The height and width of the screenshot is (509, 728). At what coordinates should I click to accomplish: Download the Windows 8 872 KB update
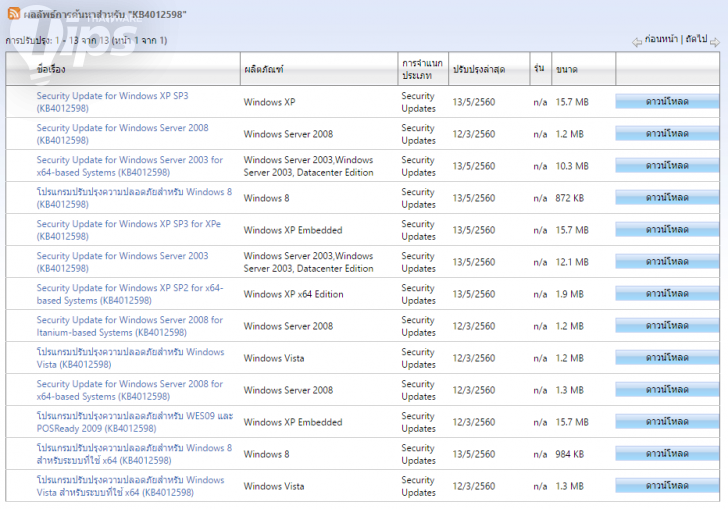667,197
